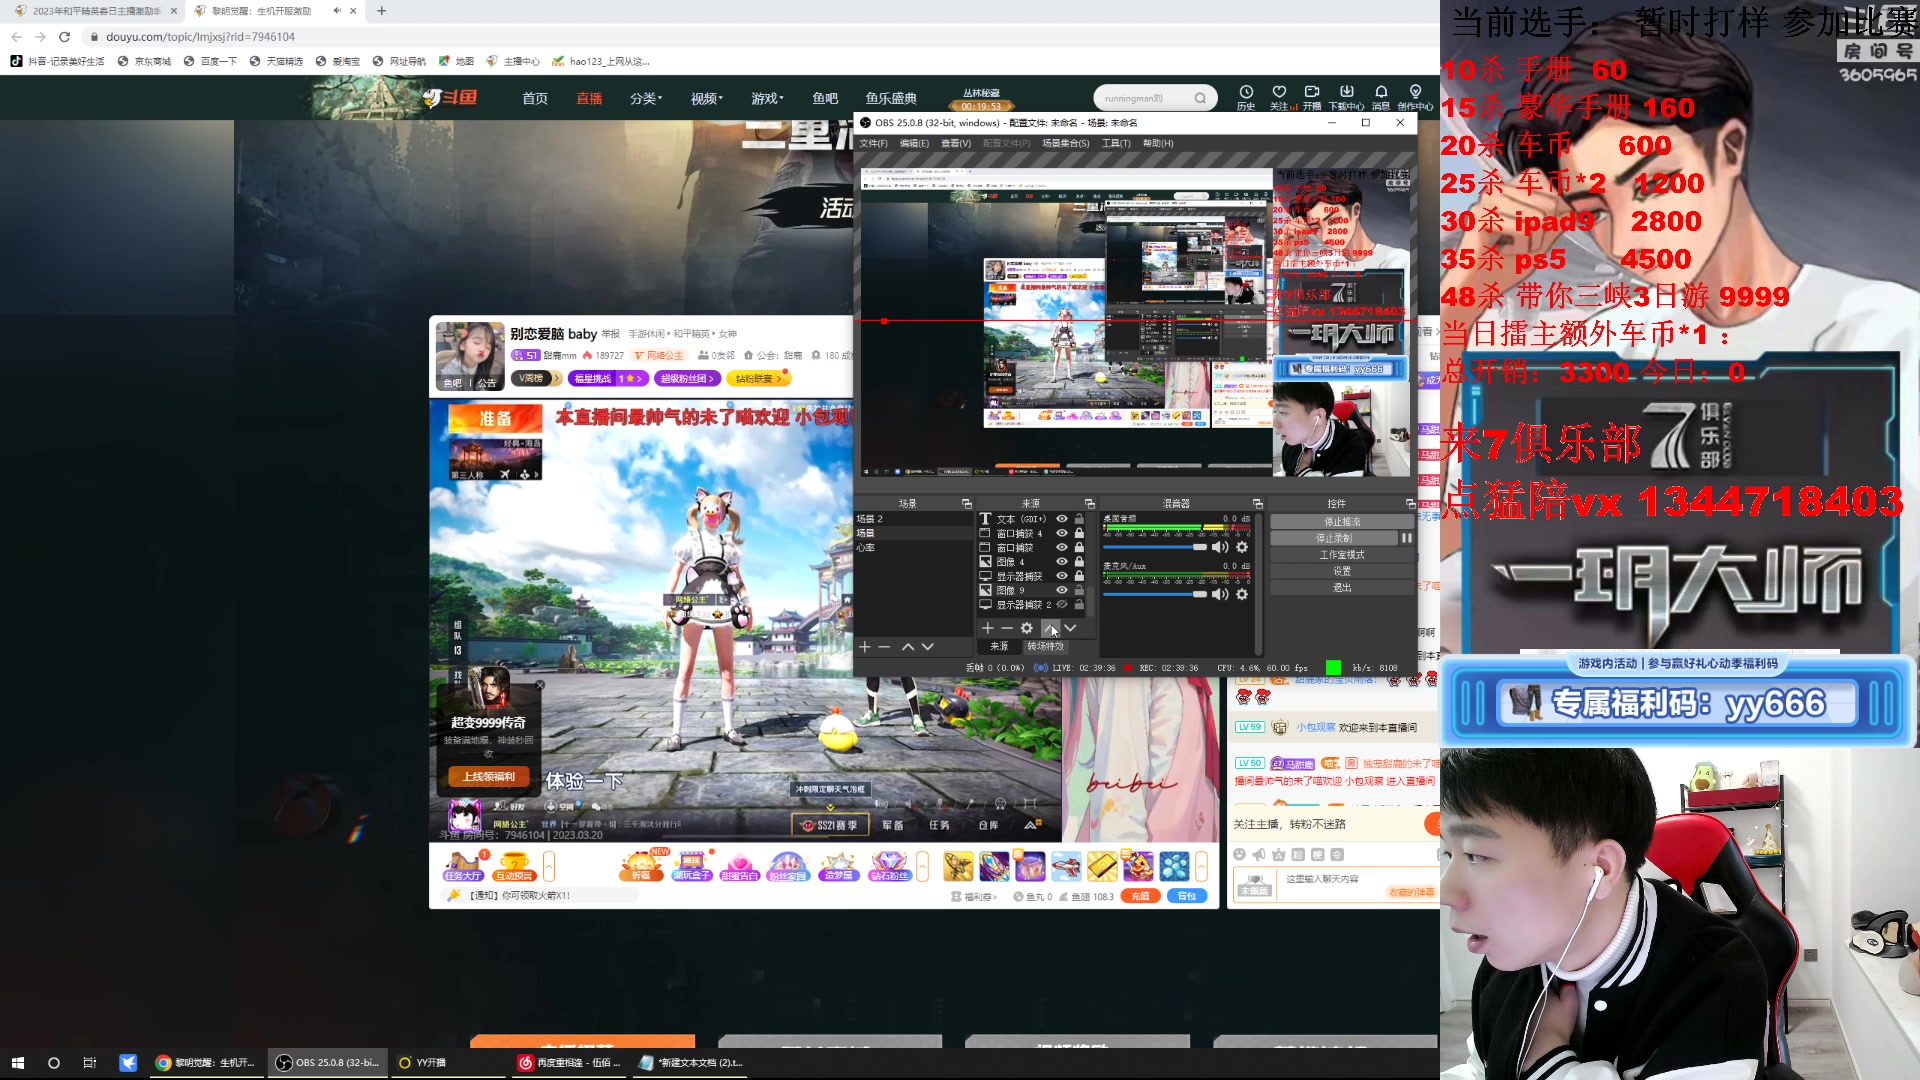The width and height of the screenshot is (1920, 1080).
Task: Click the 停止推流 stop streaming button
Action: point(1341,522)
